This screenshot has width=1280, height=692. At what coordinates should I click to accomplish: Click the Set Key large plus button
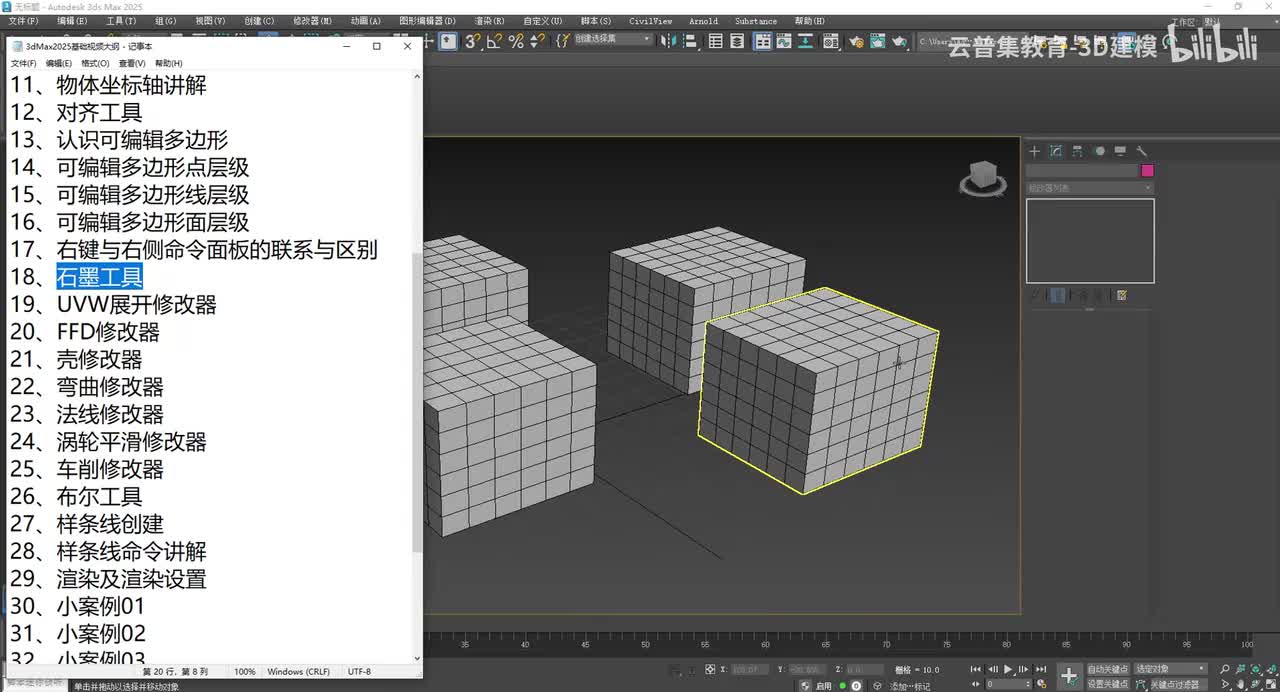click(x=1068, y=676)
